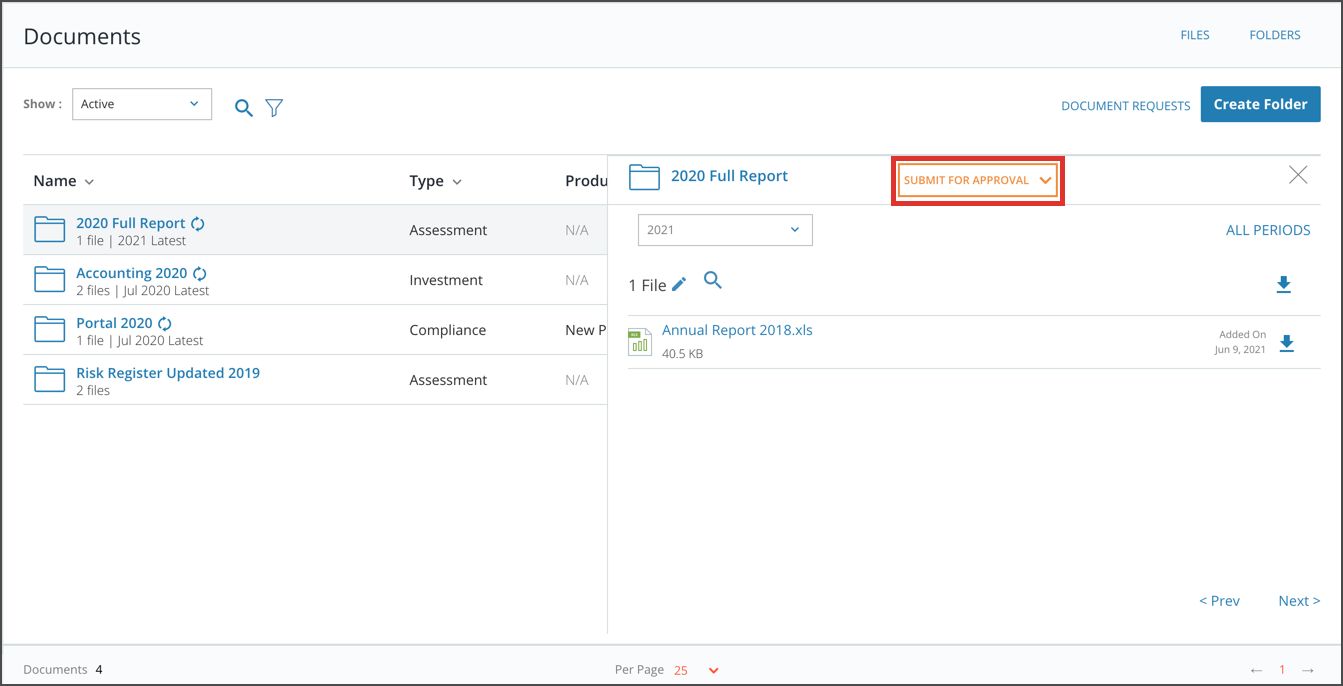
Task: Click the folder icon in detail panel header
Action: (644, 178)
